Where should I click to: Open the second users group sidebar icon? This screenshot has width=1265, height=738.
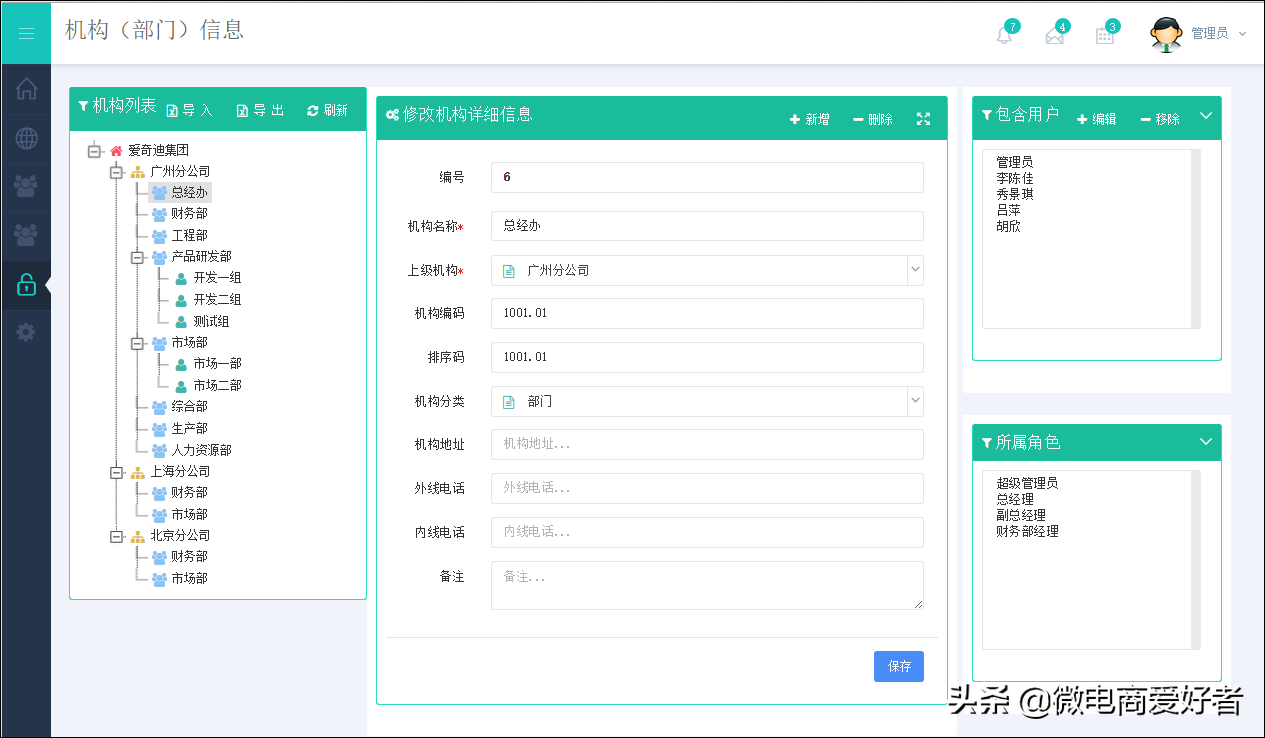(x=26, y=235)
